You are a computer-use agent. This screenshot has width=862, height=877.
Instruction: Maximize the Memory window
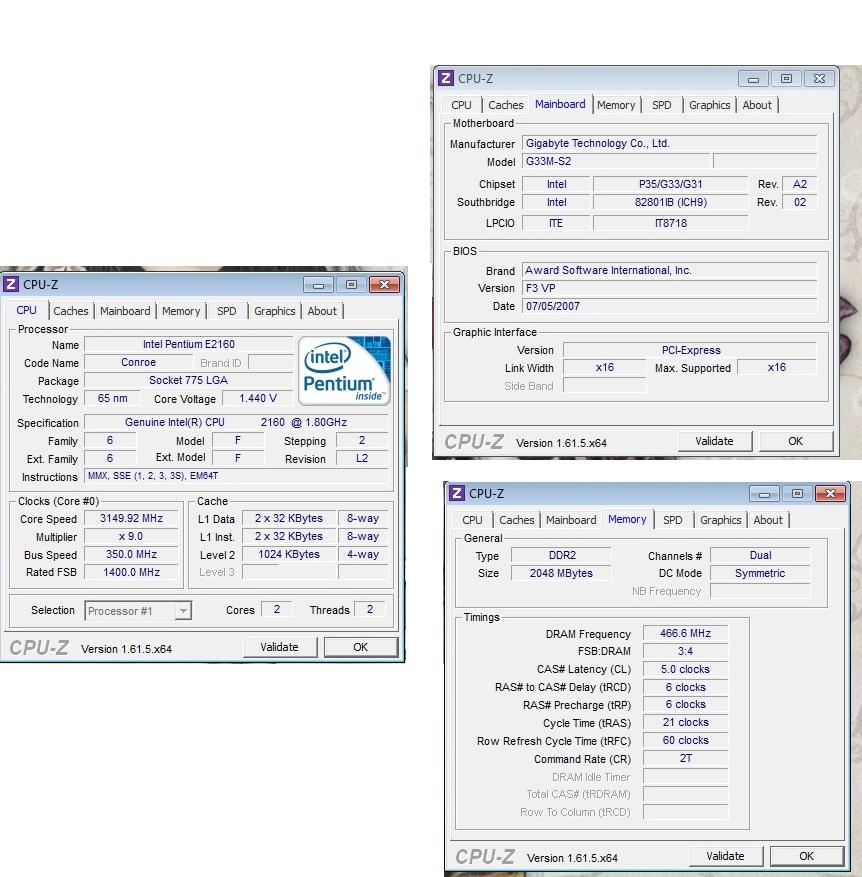point(797,494)
